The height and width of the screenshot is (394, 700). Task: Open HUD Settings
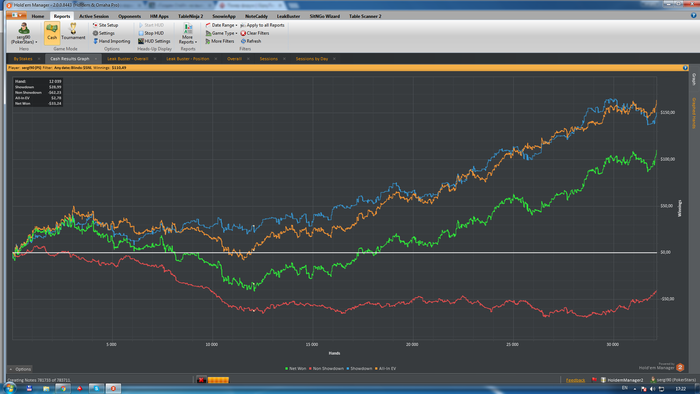pyautogui.click(x=154, y=41)
